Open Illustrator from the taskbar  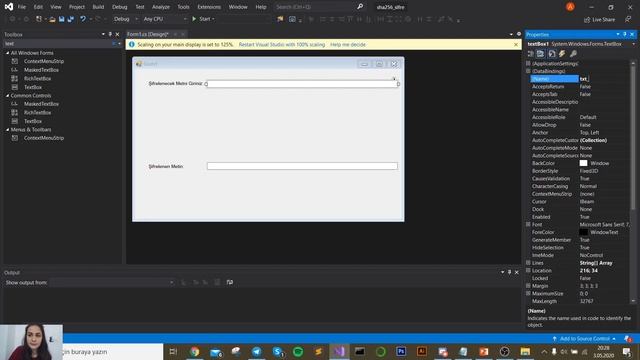[x=422, y=351]
